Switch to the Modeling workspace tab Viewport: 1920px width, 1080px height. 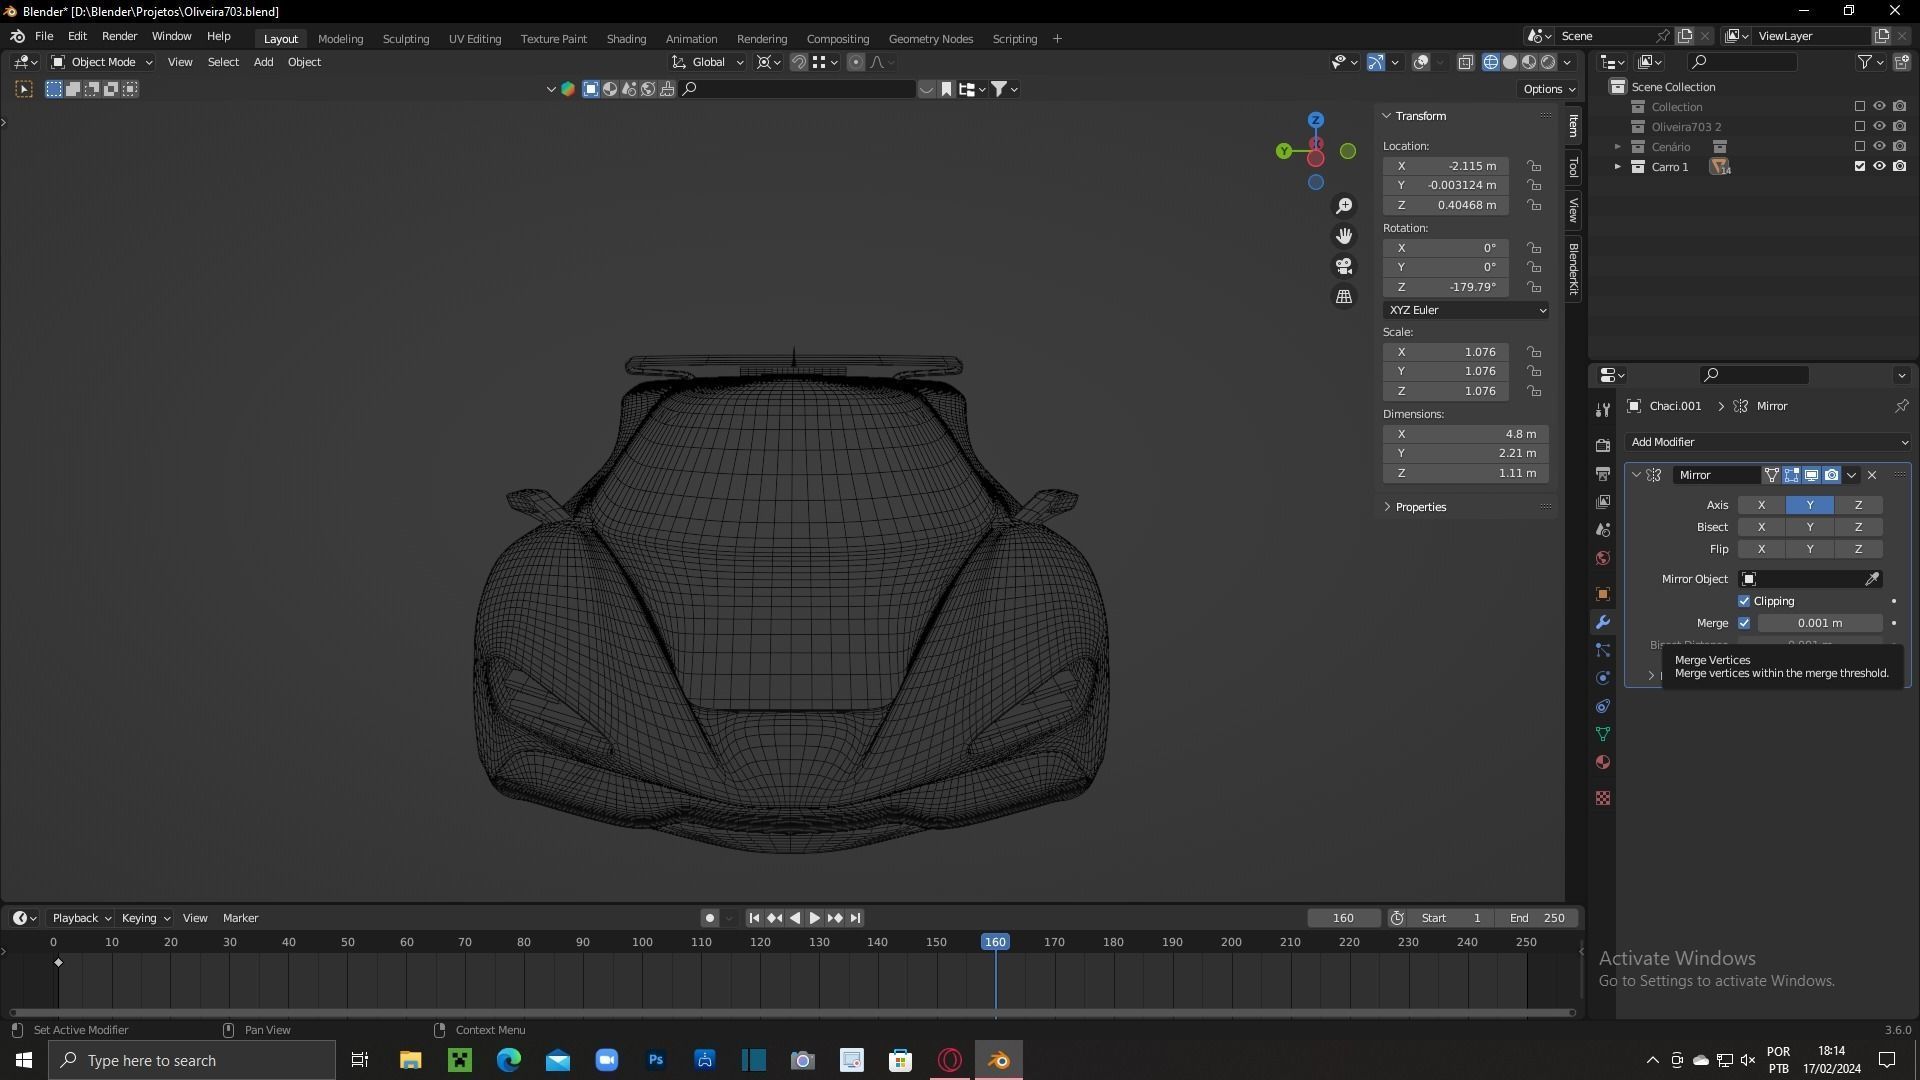click(x=340, y=39)
